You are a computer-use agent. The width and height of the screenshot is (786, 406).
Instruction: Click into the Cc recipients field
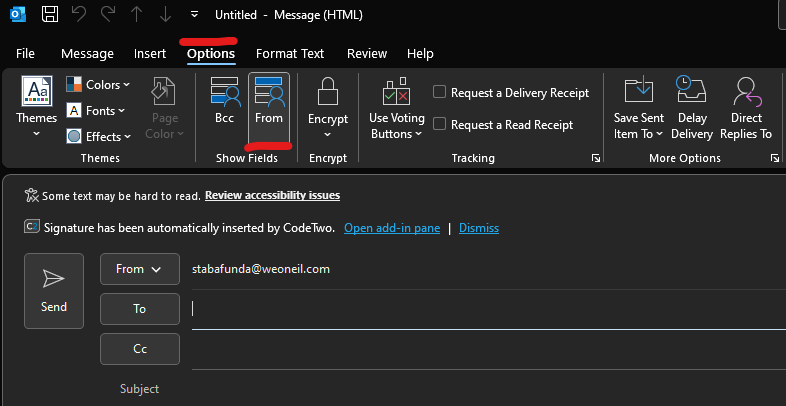point(489,349)
